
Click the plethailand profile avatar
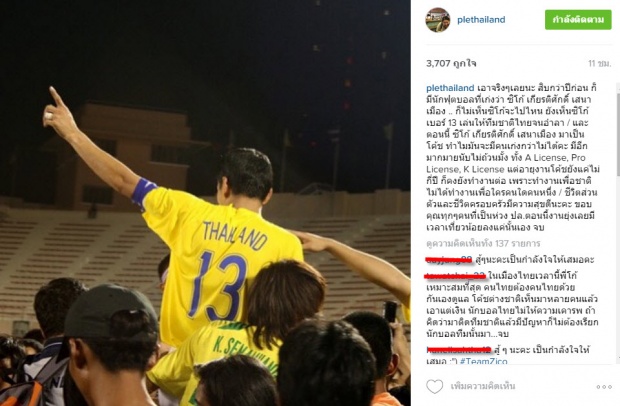click(x=438, y=20)
